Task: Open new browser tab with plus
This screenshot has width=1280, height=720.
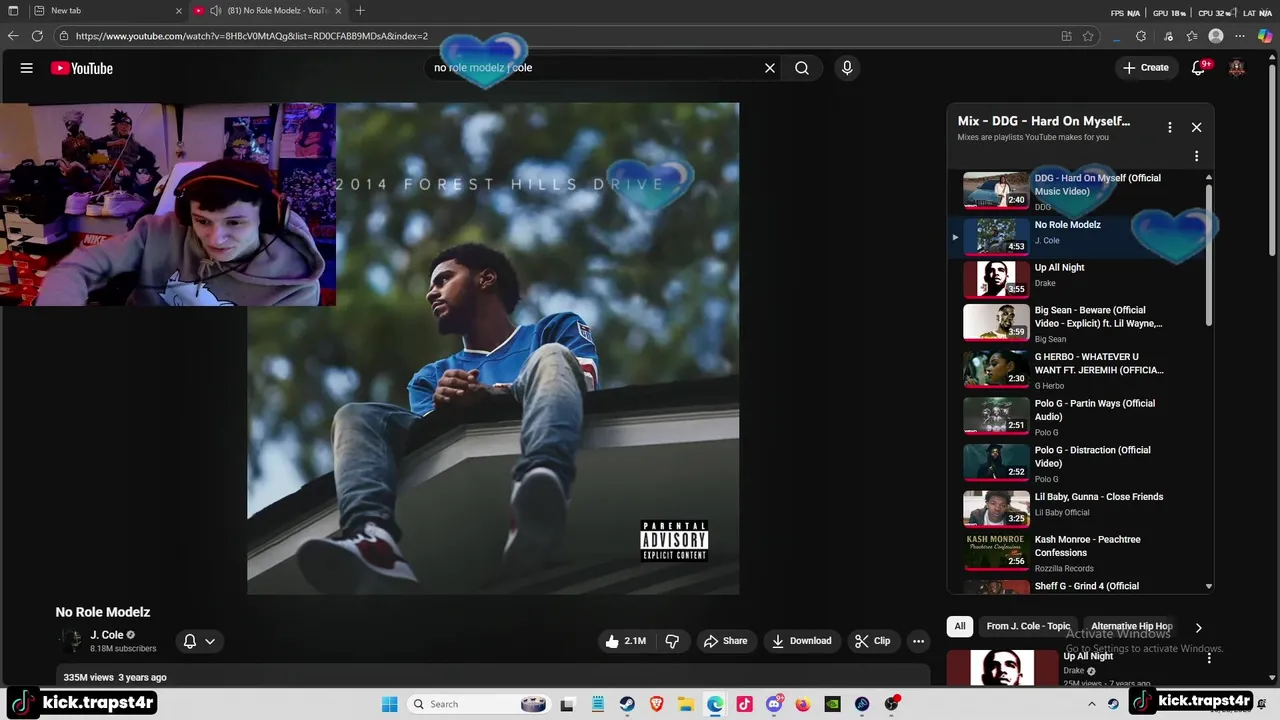Action: click(x=360, y=11)
